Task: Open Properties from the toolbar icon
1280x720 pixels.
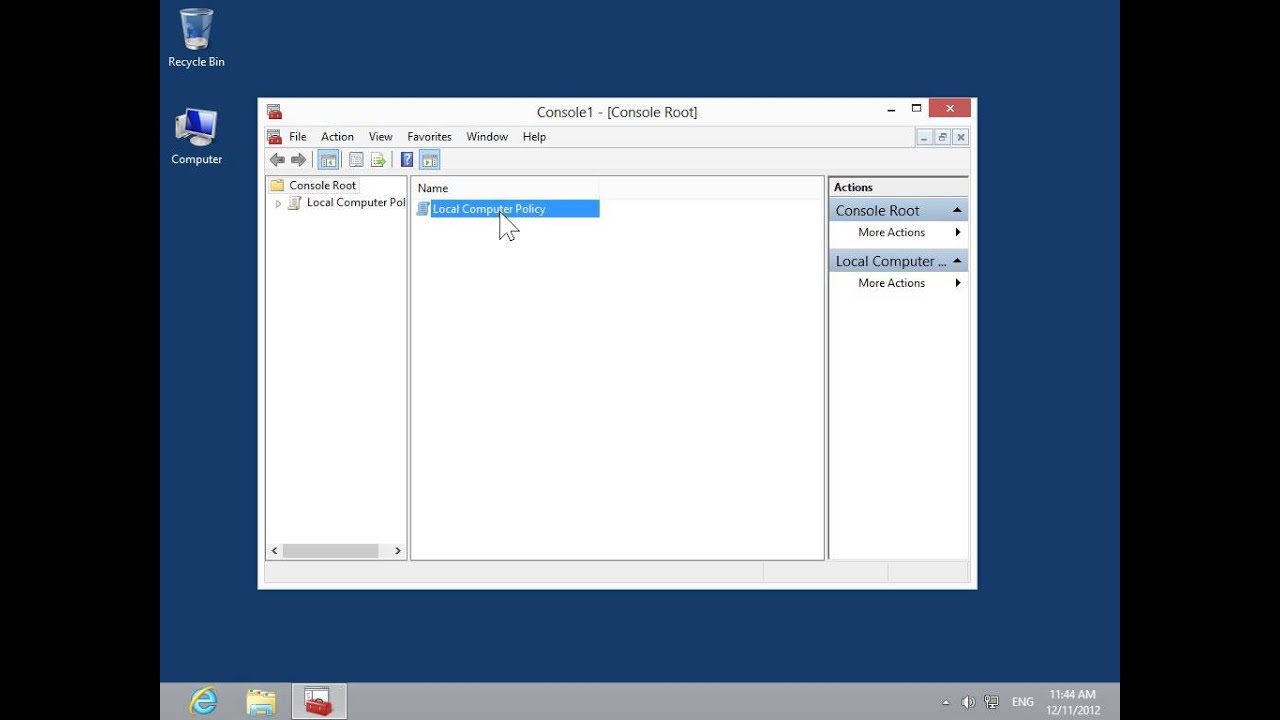Action: 356,160
